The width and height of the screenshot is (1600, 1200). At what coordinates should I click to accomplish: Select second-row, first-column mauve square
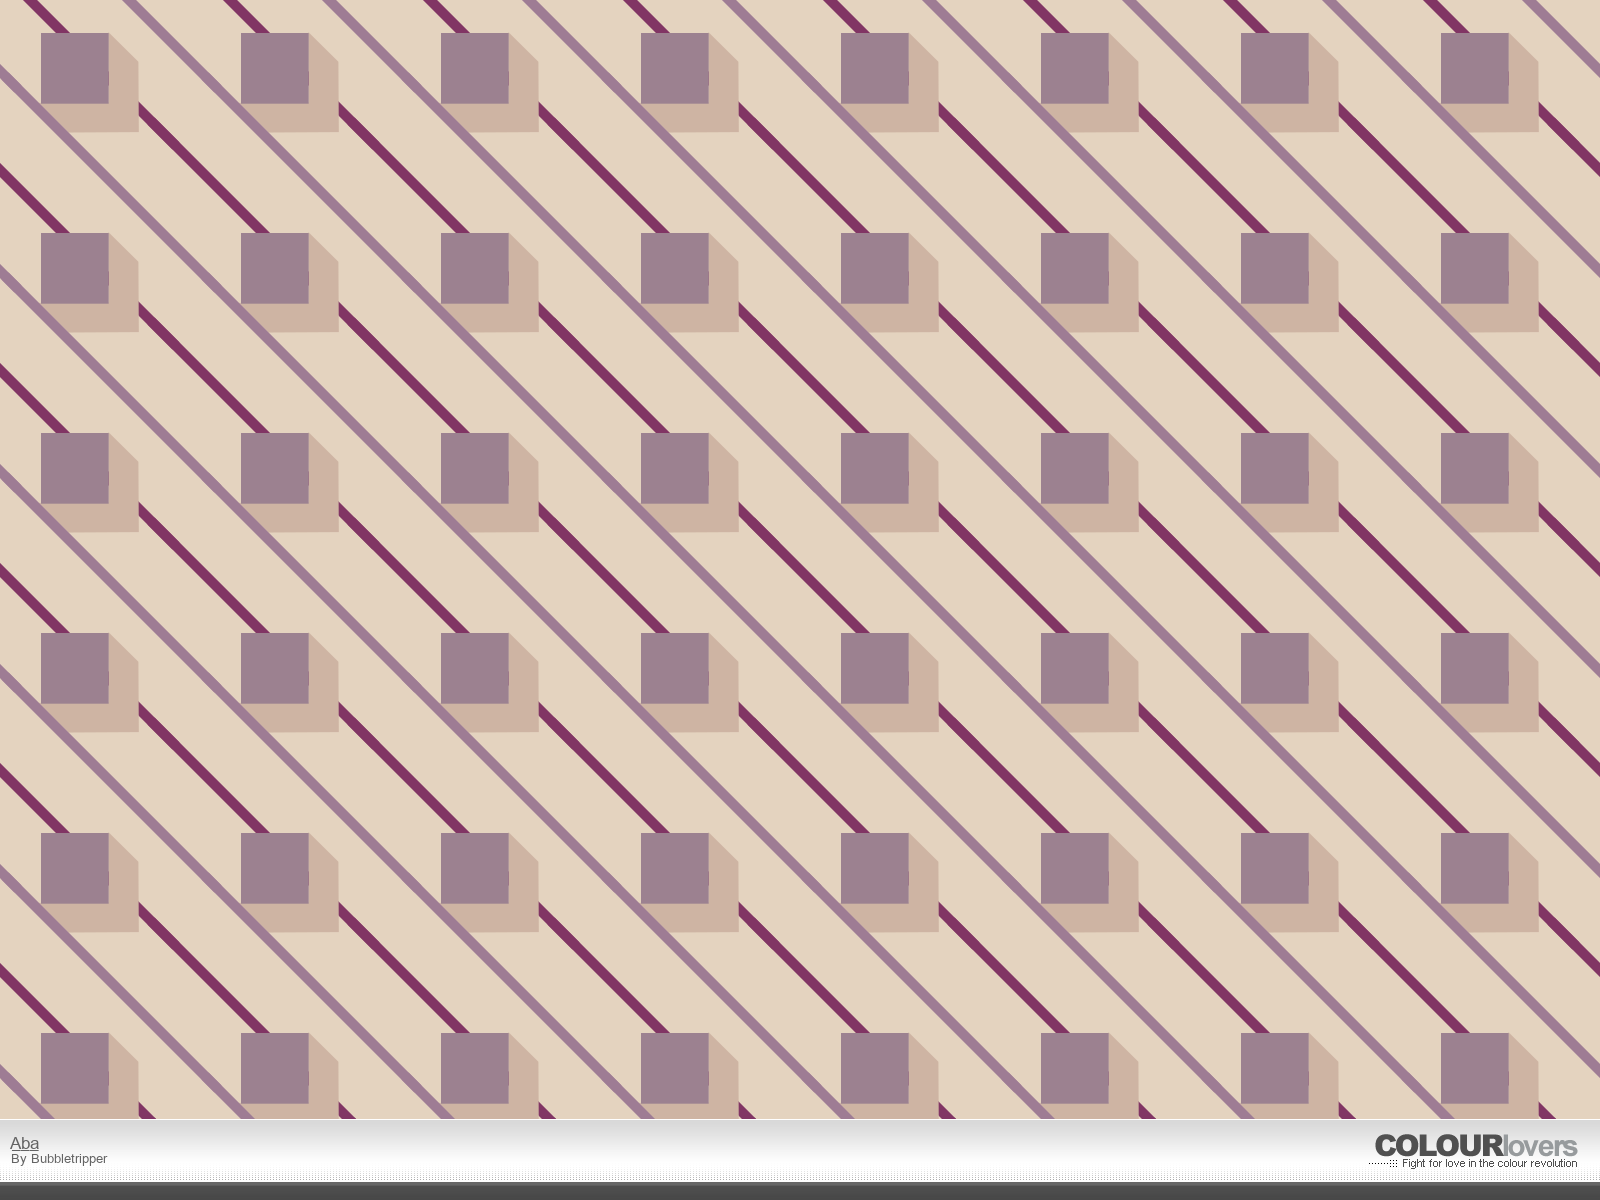[x=75, y=268]
